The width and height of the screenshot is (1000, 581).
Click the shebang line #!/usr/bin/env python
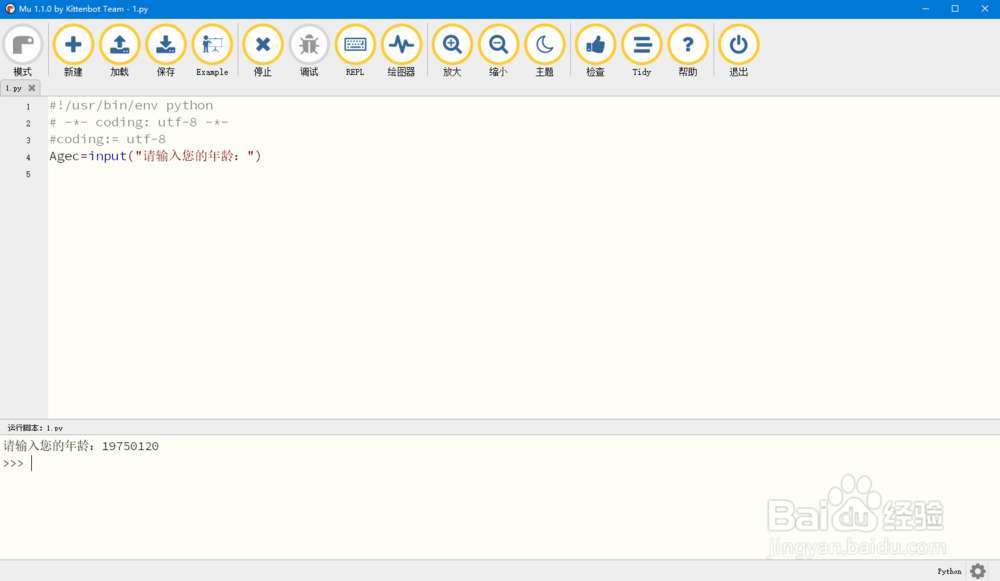pyautogui.click(x=131, y=105)
